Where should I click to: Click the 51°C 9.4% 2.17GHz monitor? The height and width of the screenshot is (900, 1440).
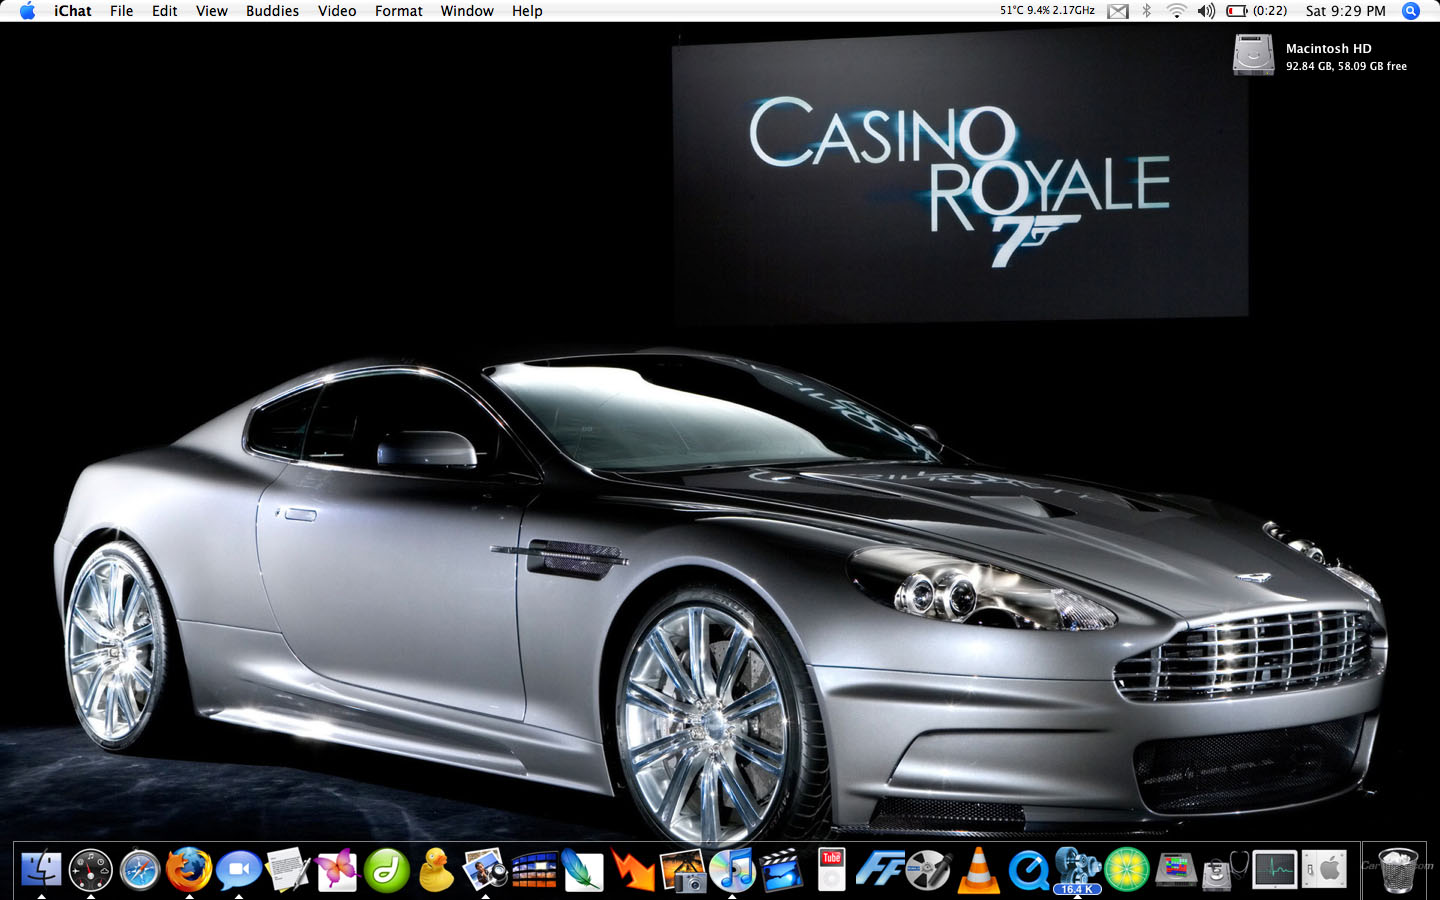click(1047, 11)
